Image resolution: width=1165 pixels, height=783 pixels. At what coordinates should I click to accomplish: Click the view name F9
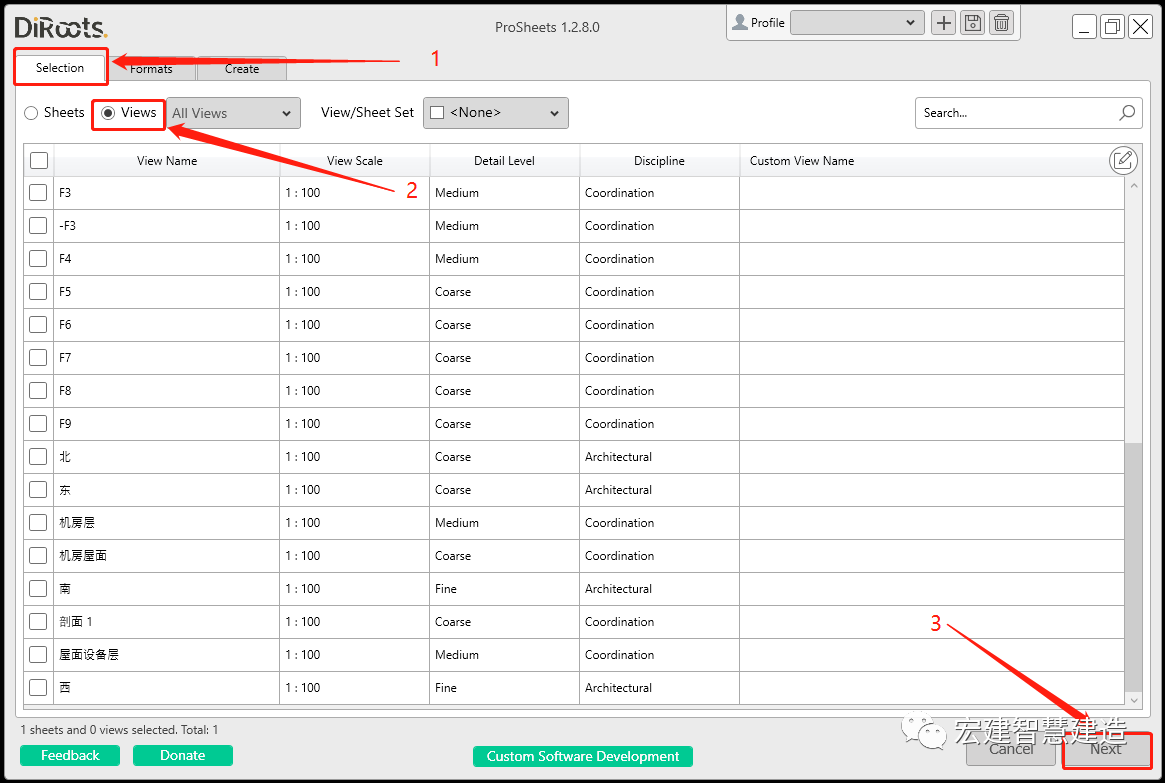point(65,424)
